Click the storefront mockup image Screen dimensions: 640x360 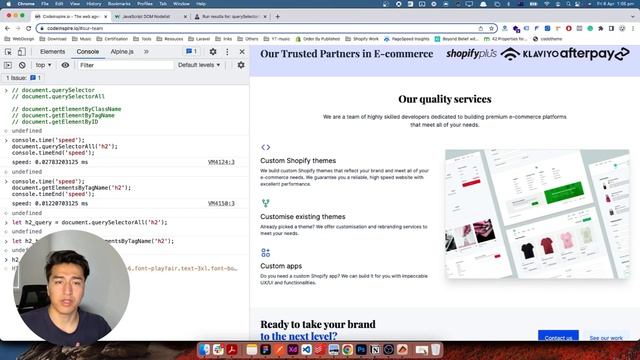click(537, 214)
